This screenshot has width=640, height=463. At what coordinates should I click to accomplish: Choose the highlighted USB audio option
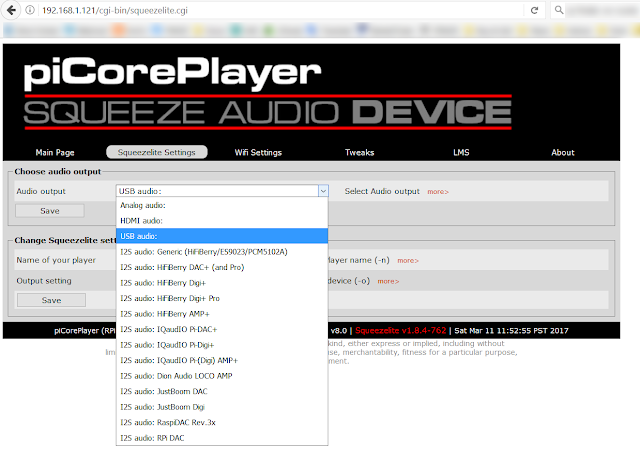[x=222, y=236]
